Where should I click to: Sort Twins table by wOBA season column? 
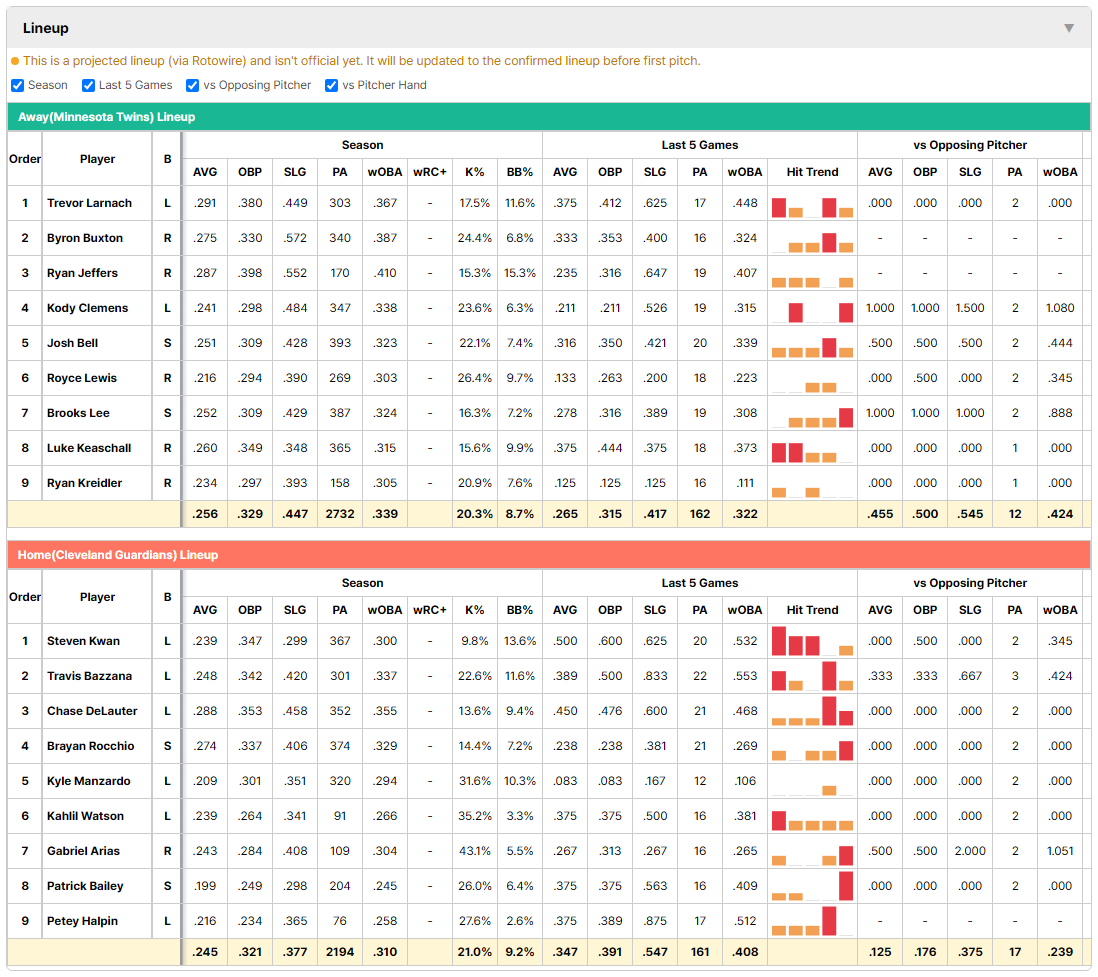(x=384, y=172)
